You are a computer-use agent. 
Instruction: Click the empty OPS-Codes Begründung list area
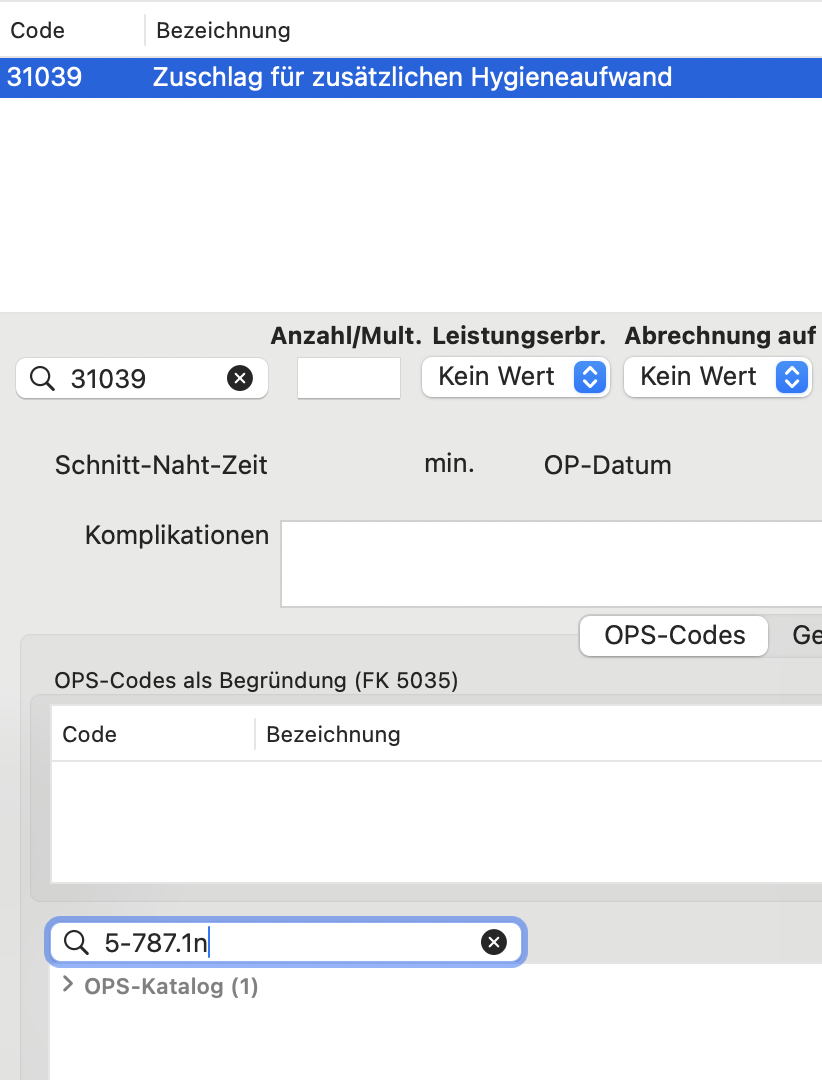(x=436, y=821)
